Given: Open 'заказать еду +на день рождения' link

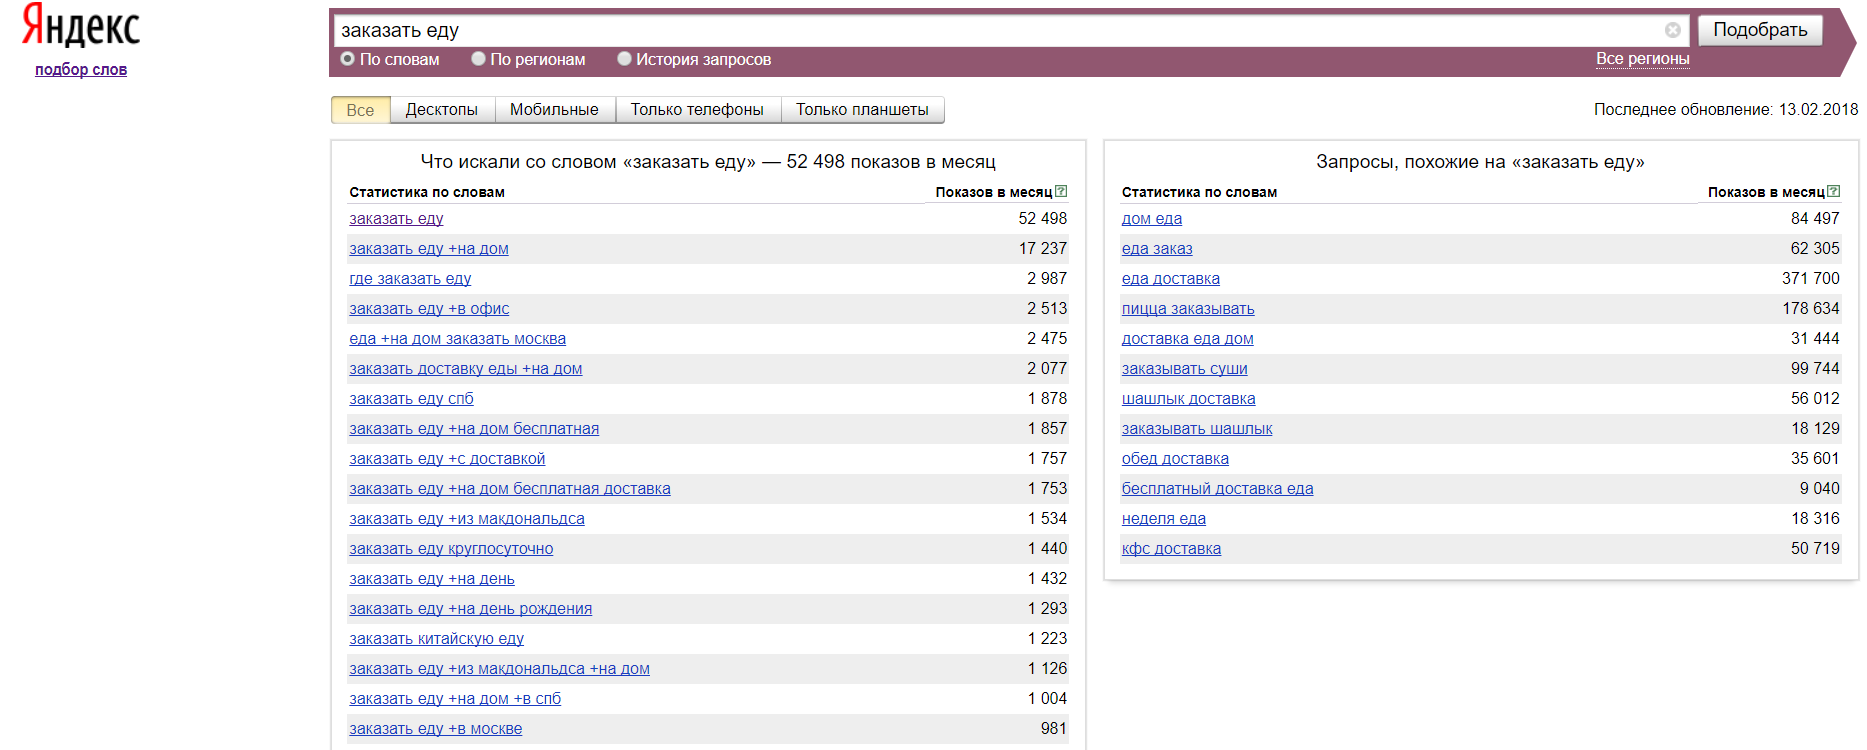Looking at the screenshot, I should click(x=470, y=609).
